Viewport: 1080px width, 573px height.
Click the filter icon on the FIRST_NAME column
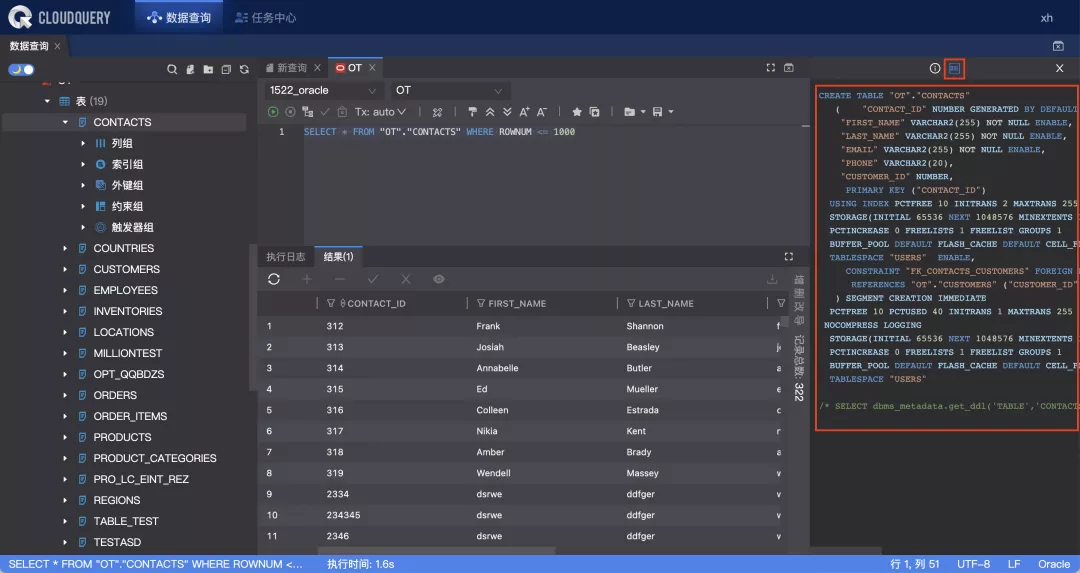pos(480,303)
